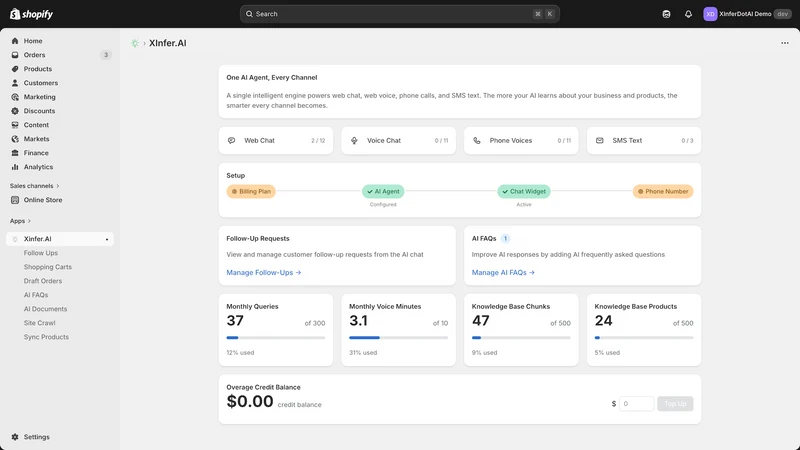Click the Analytics bar chart icon
The height and width of the screenshot is (450, 800).
coord(15,167)
